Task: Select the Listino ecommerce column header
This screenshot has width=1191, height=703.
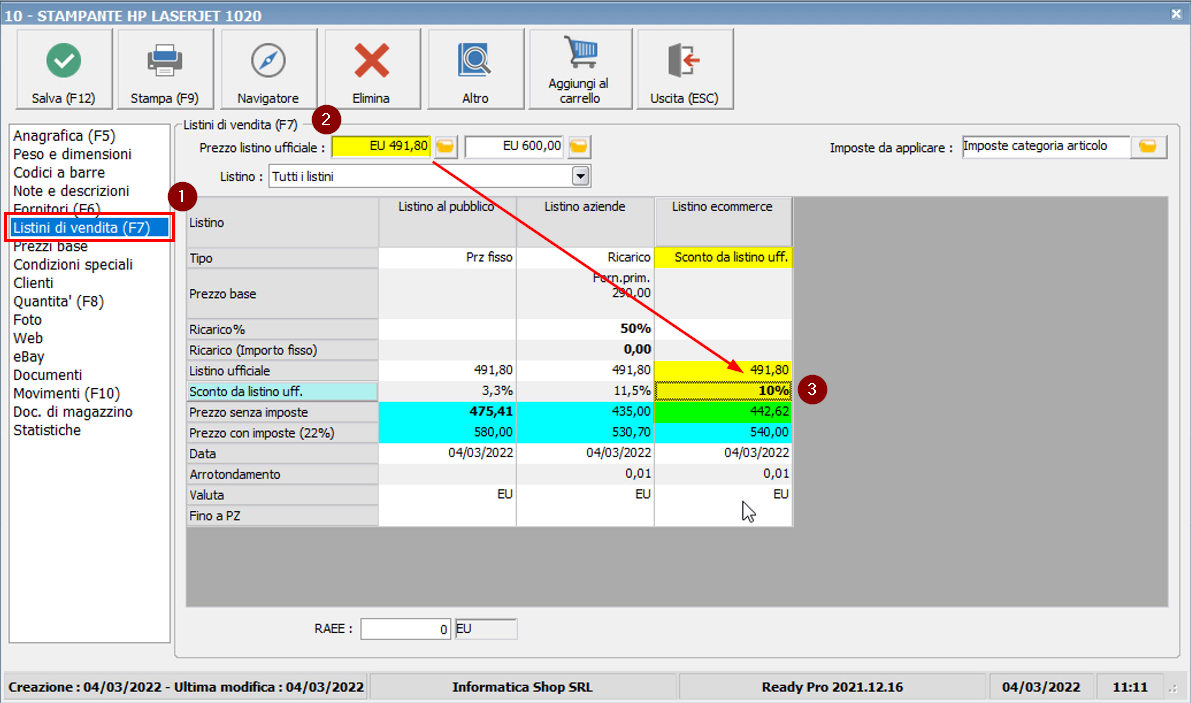Action: click(723, 222)
